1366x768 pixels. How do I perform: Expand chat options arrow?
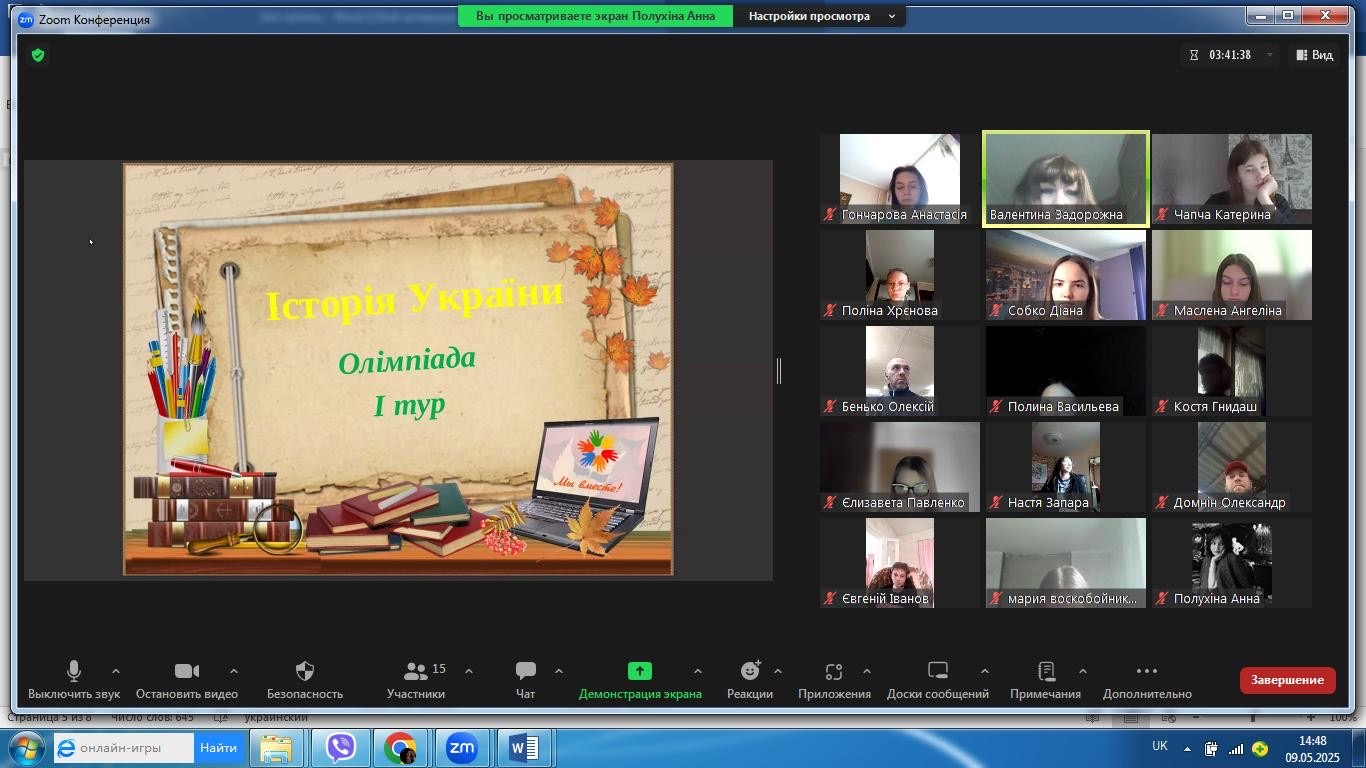tap(559, 672)
